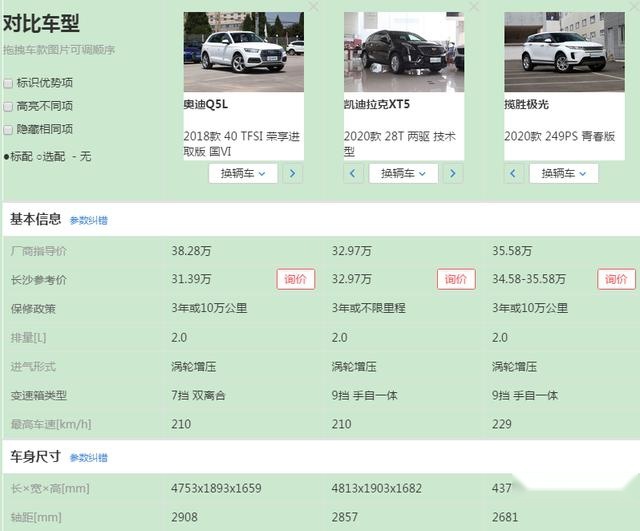This screenshot has height=531, width=640.
Task: Enable the 标识优势项 checkbox
Action: [x=8, y=83]
